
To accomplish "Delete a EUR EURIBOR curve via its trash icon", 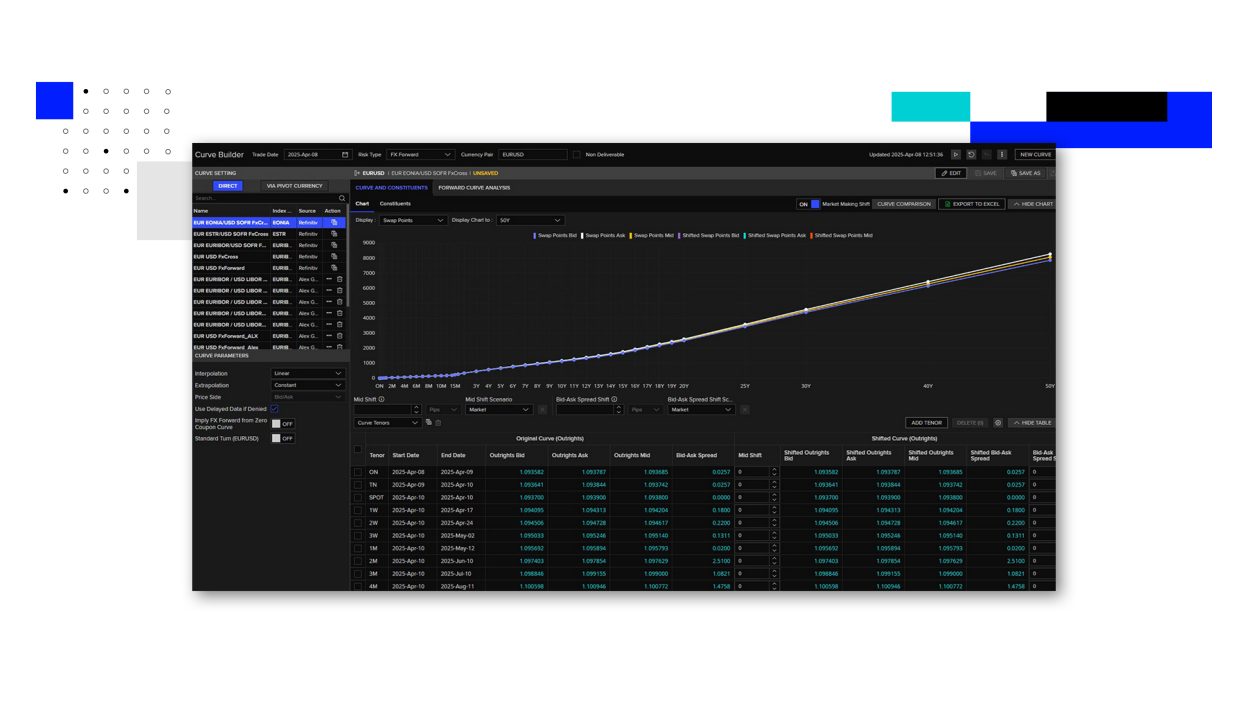I will point(339,279).
